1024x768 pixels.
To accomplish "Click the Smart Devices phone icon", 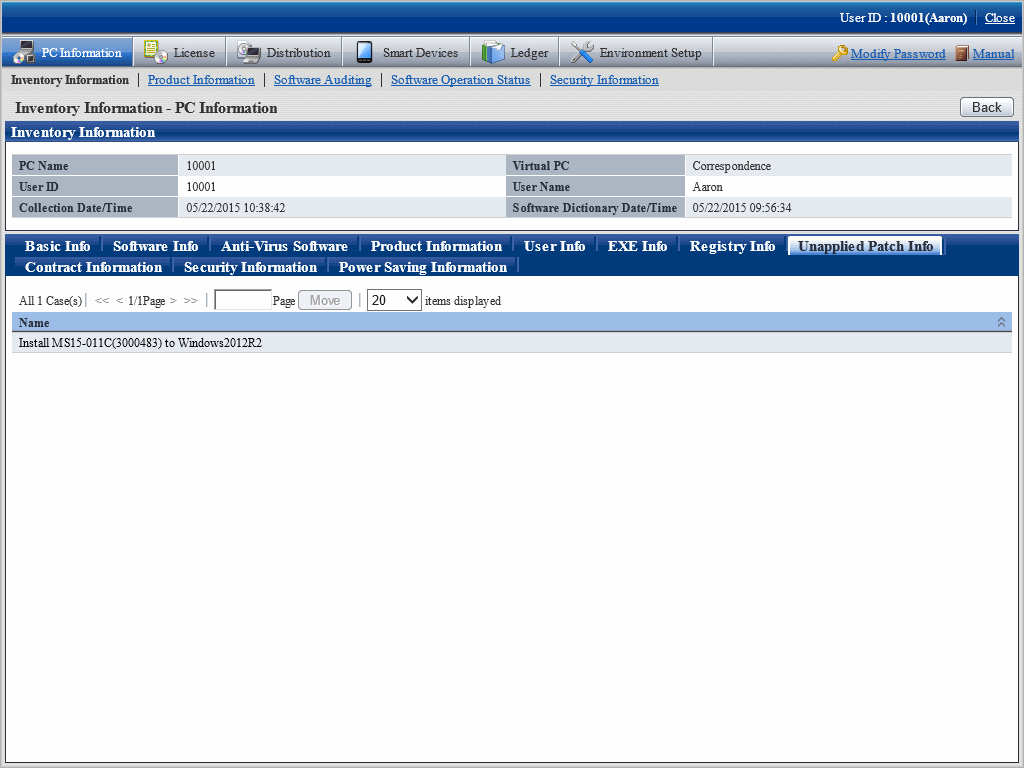I will click(364, 53).
